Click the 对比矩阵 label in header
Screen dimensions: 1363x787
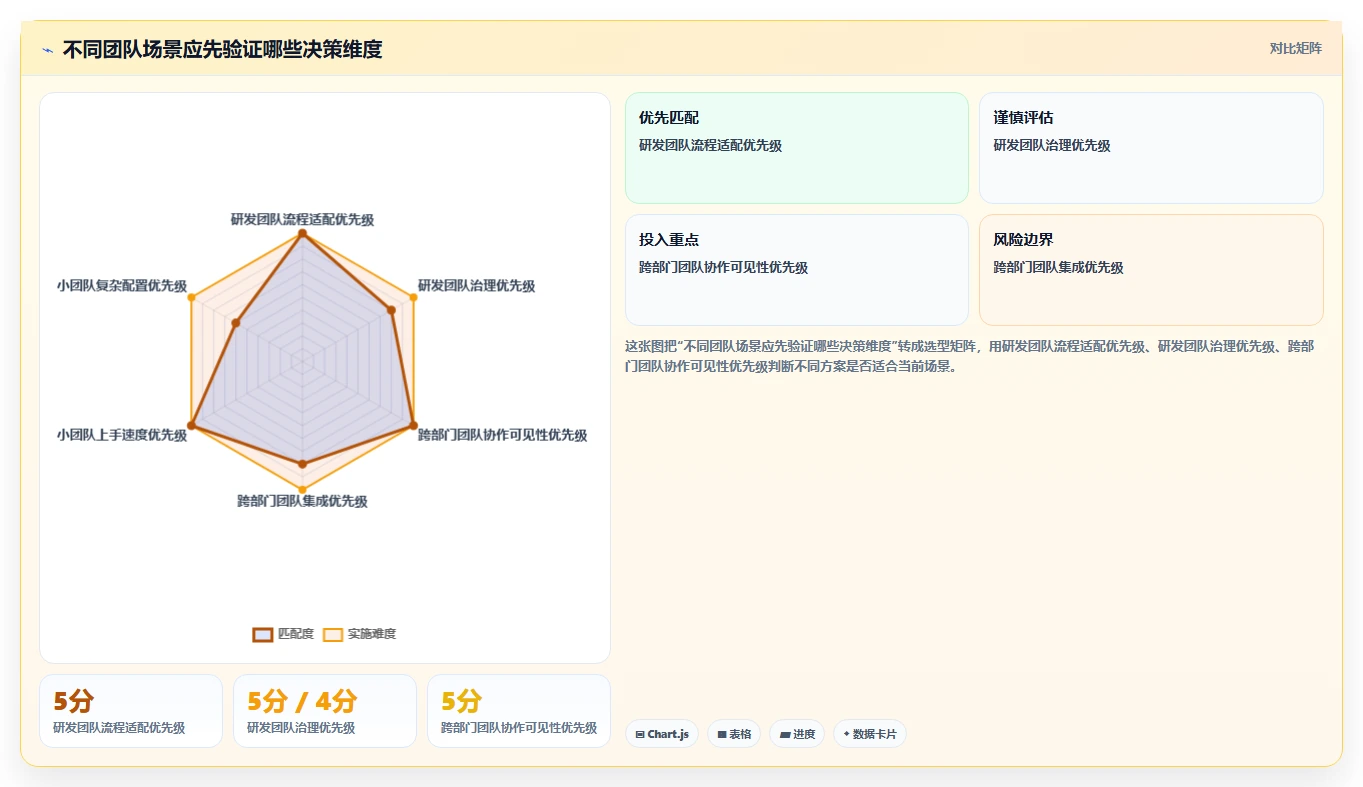click(x=1295, y=48)
